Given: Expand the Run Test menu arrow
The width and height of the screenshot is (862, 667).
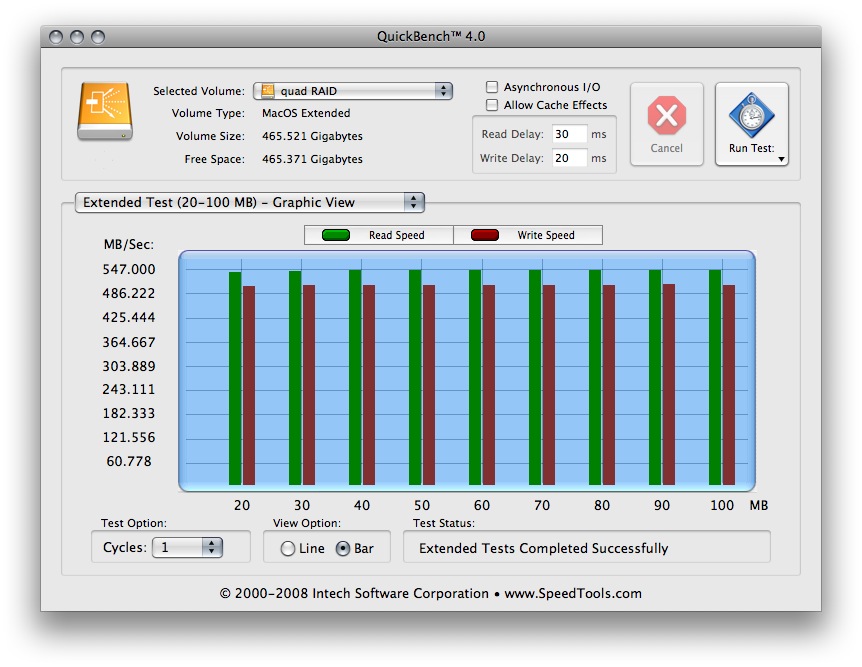Looking at the screenshot, I should [780, 158].
